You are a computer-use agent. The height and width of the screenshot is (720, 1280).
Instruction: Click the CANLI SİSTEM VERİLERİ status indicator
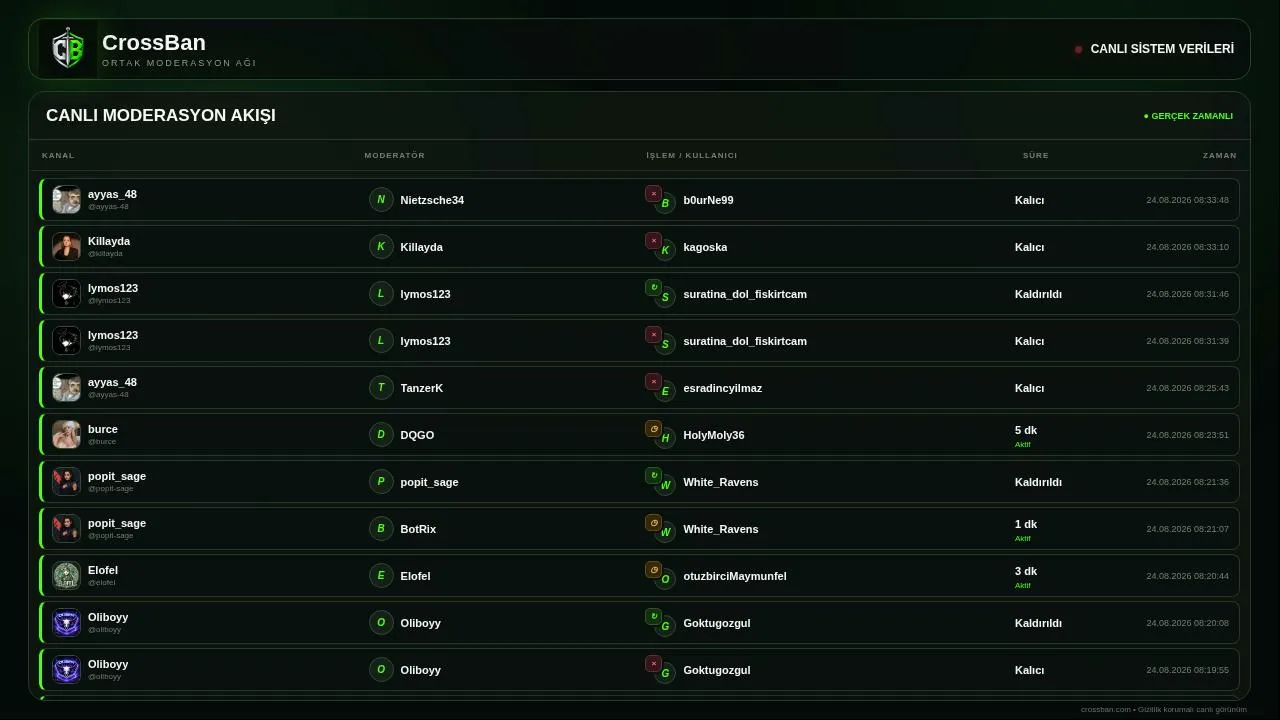(x=1154, y=49)
